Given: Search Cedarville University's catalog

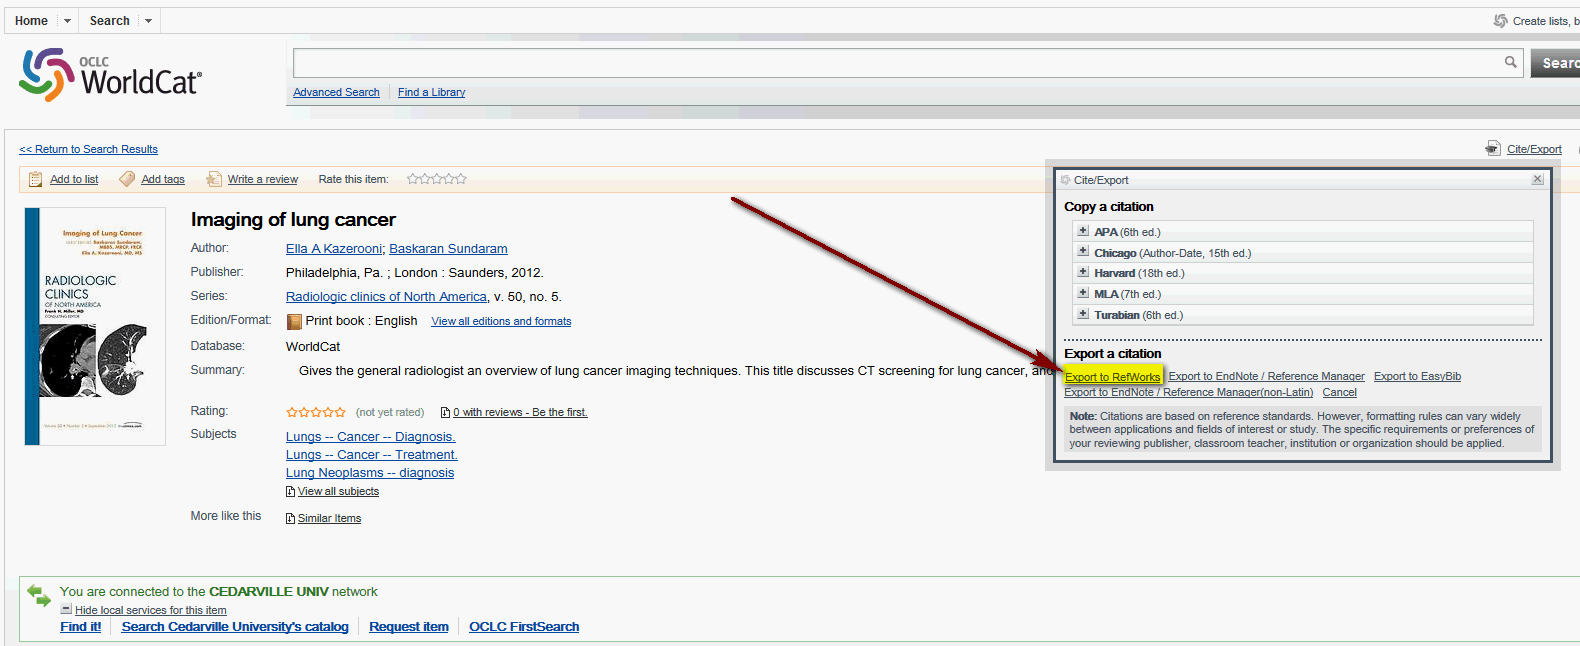Looking at the screenshot, I should click(x=235, y=627).
